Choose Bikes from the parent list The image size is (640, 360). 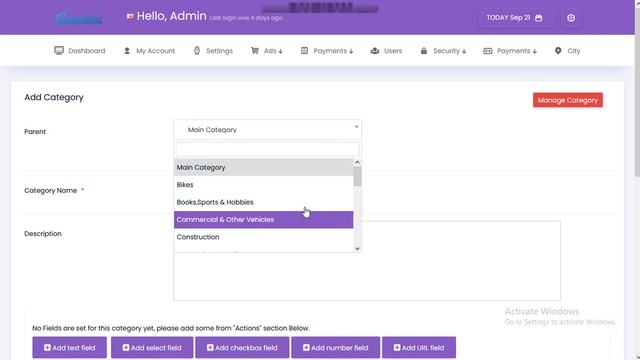(x=264, y=185)
